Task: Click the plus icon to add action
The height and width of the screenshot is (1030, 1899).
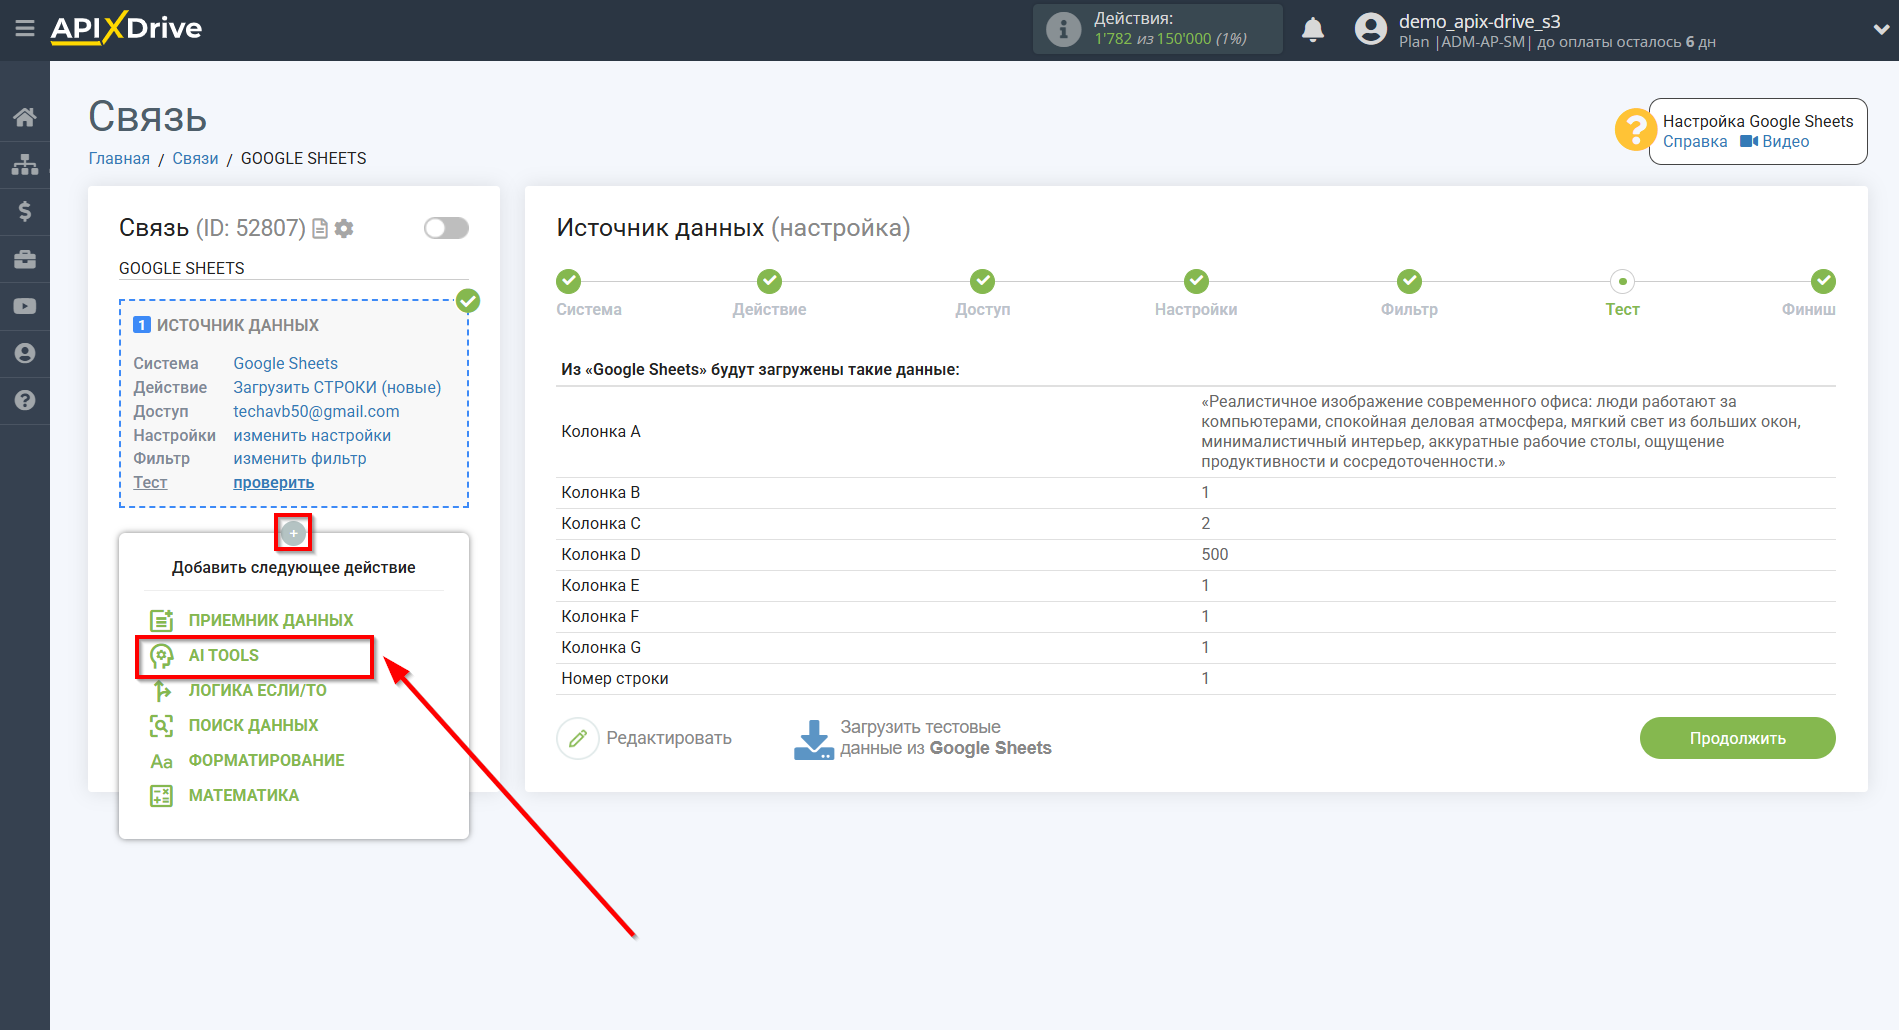Action: tap(293, 533)
